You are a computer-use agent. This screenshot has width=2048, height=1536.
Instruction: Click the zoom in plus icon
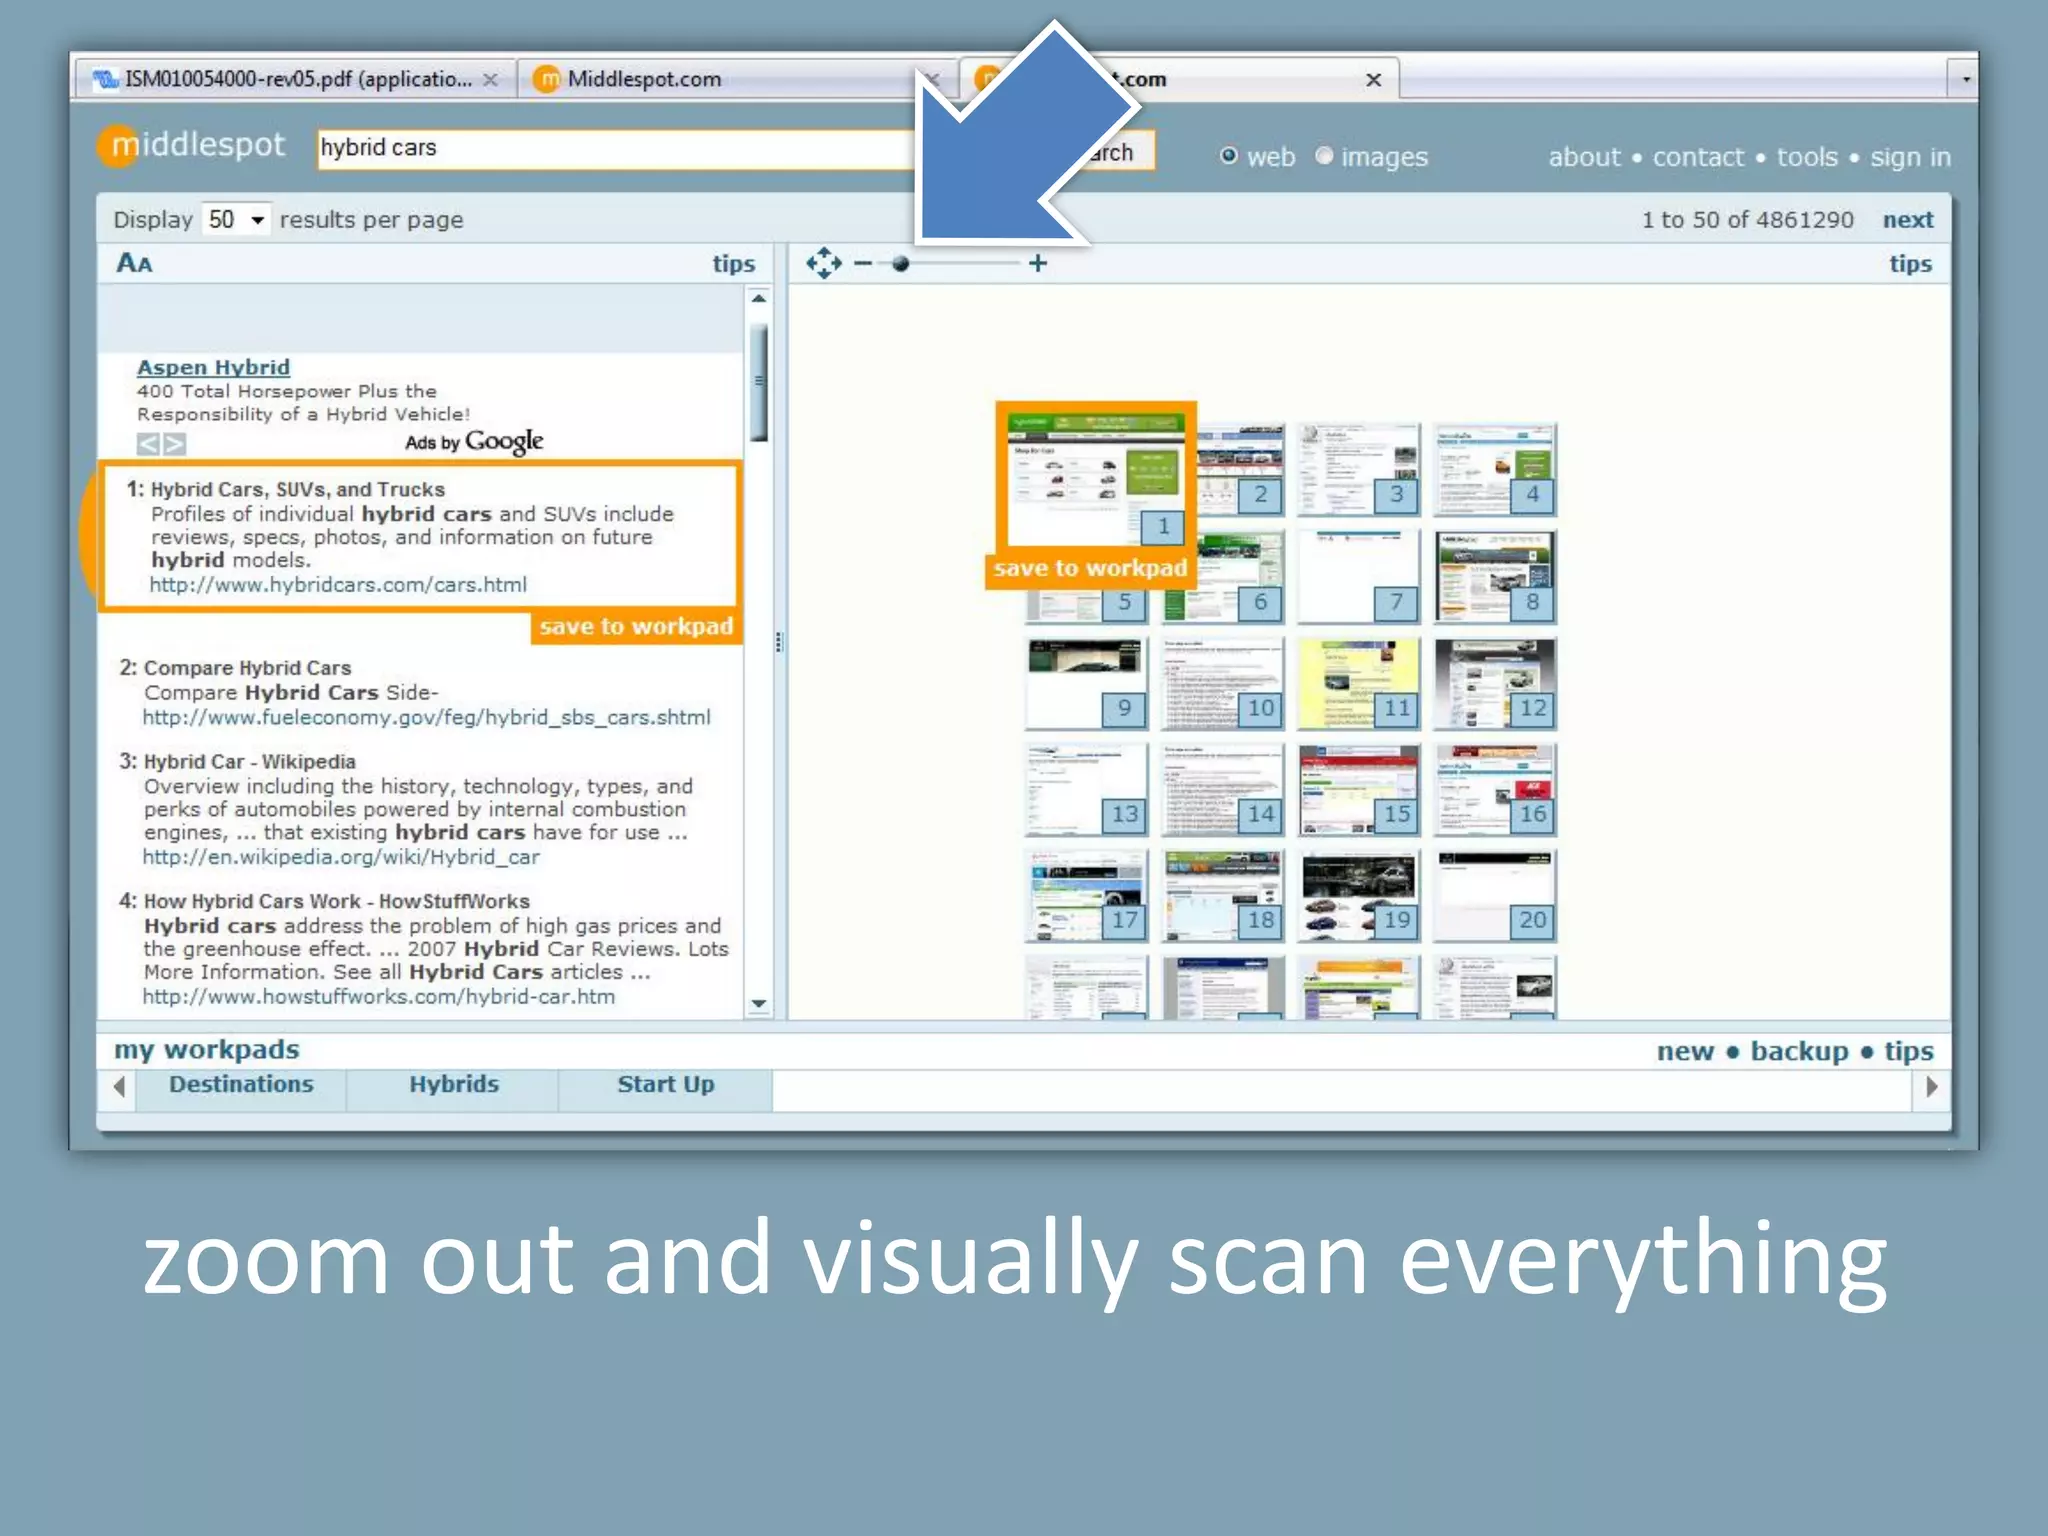tap(1038, 263)
